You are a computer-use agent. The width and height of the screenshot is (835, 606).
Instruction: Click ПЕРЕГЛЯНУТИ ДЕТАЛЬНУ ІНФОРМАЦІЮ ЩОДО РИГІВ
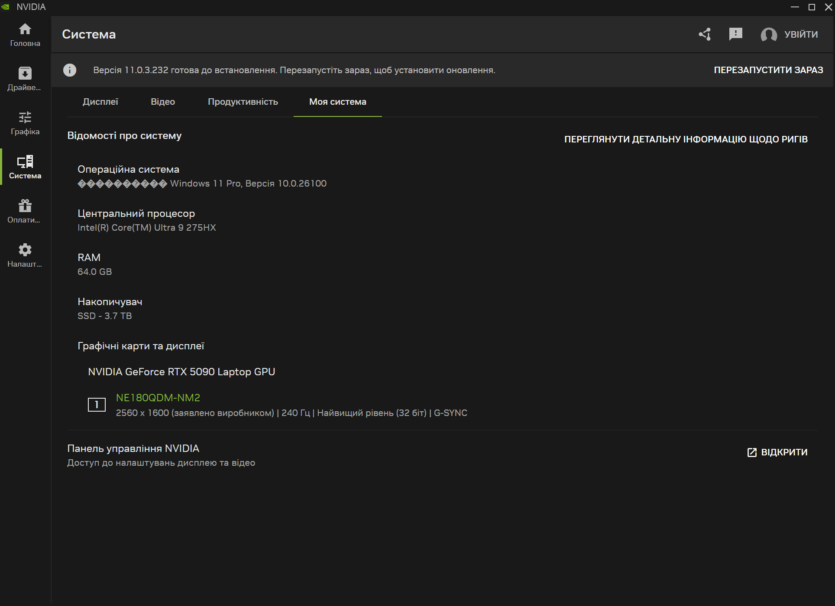(686, 140)
